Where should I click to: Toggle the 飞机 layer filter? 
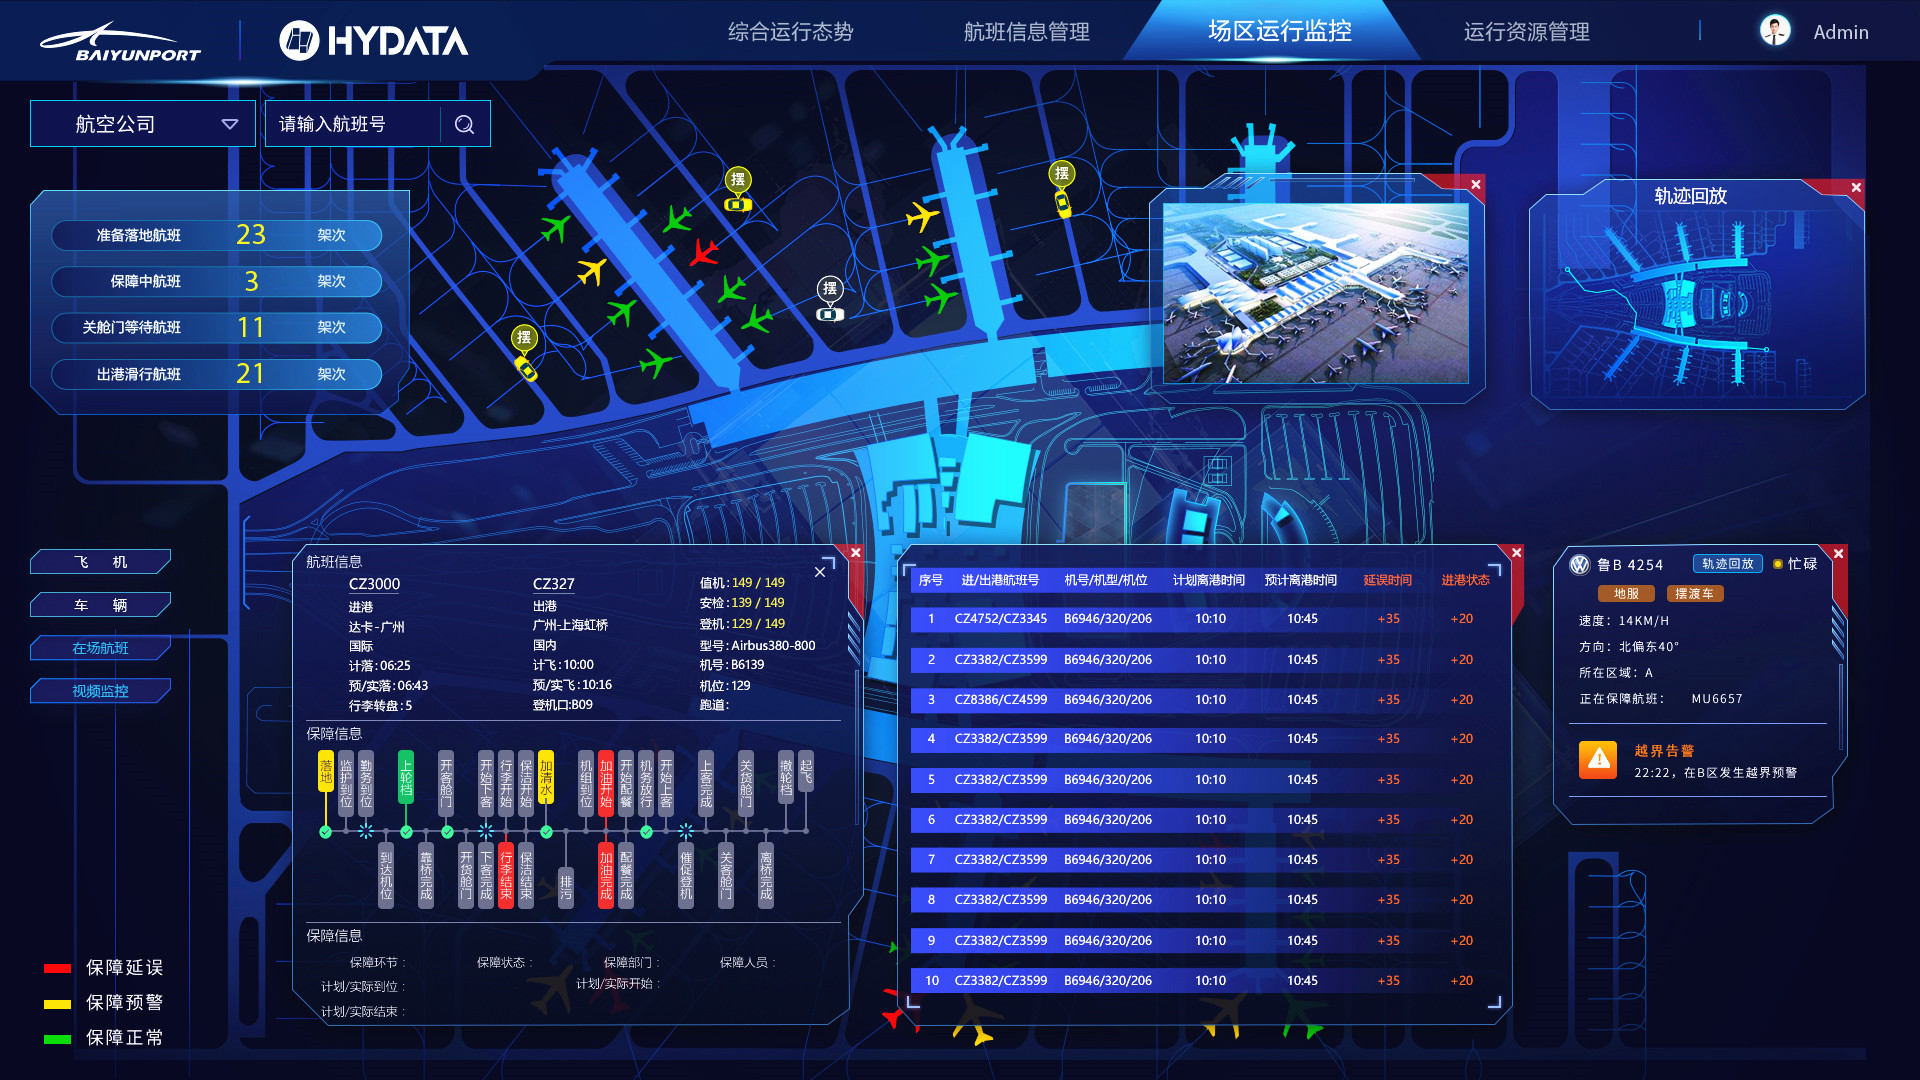pos(100,562)
